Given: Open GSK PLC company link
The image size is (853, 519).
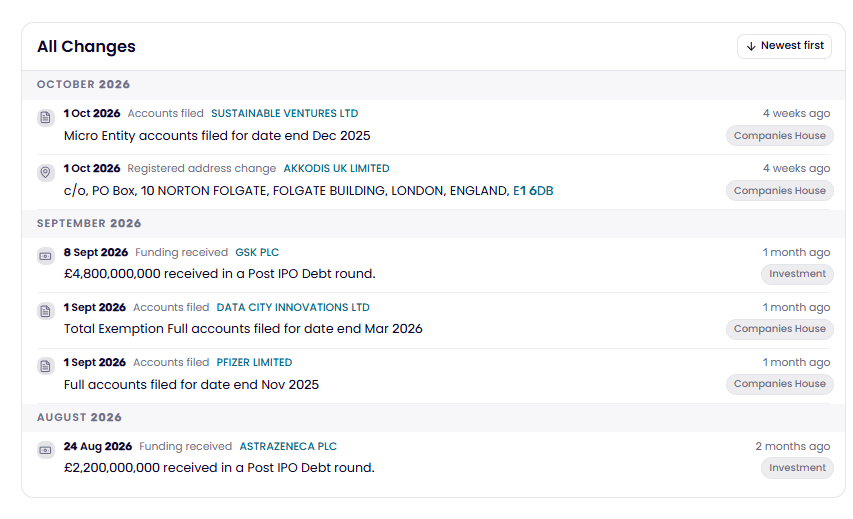Looking at the screenshot, I should (x=257, y=252).
